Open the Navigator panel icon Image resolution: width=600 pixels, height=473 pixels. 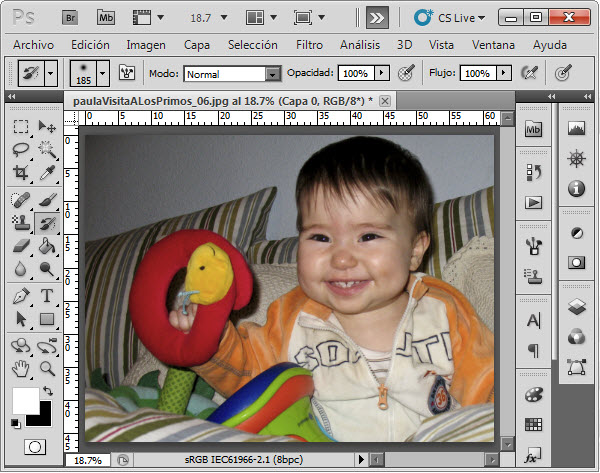[577, 159]
